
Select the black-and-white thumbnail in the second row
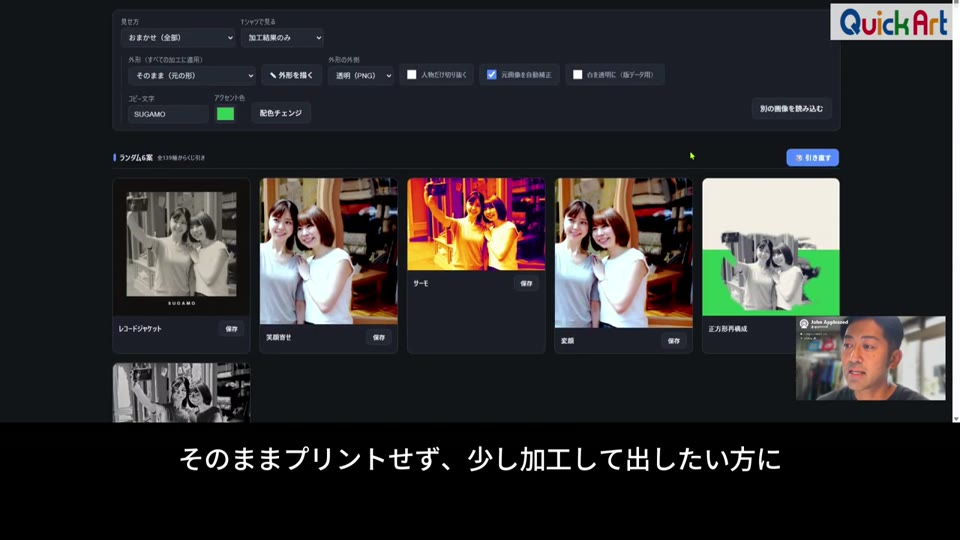click(x=181, y=392)
